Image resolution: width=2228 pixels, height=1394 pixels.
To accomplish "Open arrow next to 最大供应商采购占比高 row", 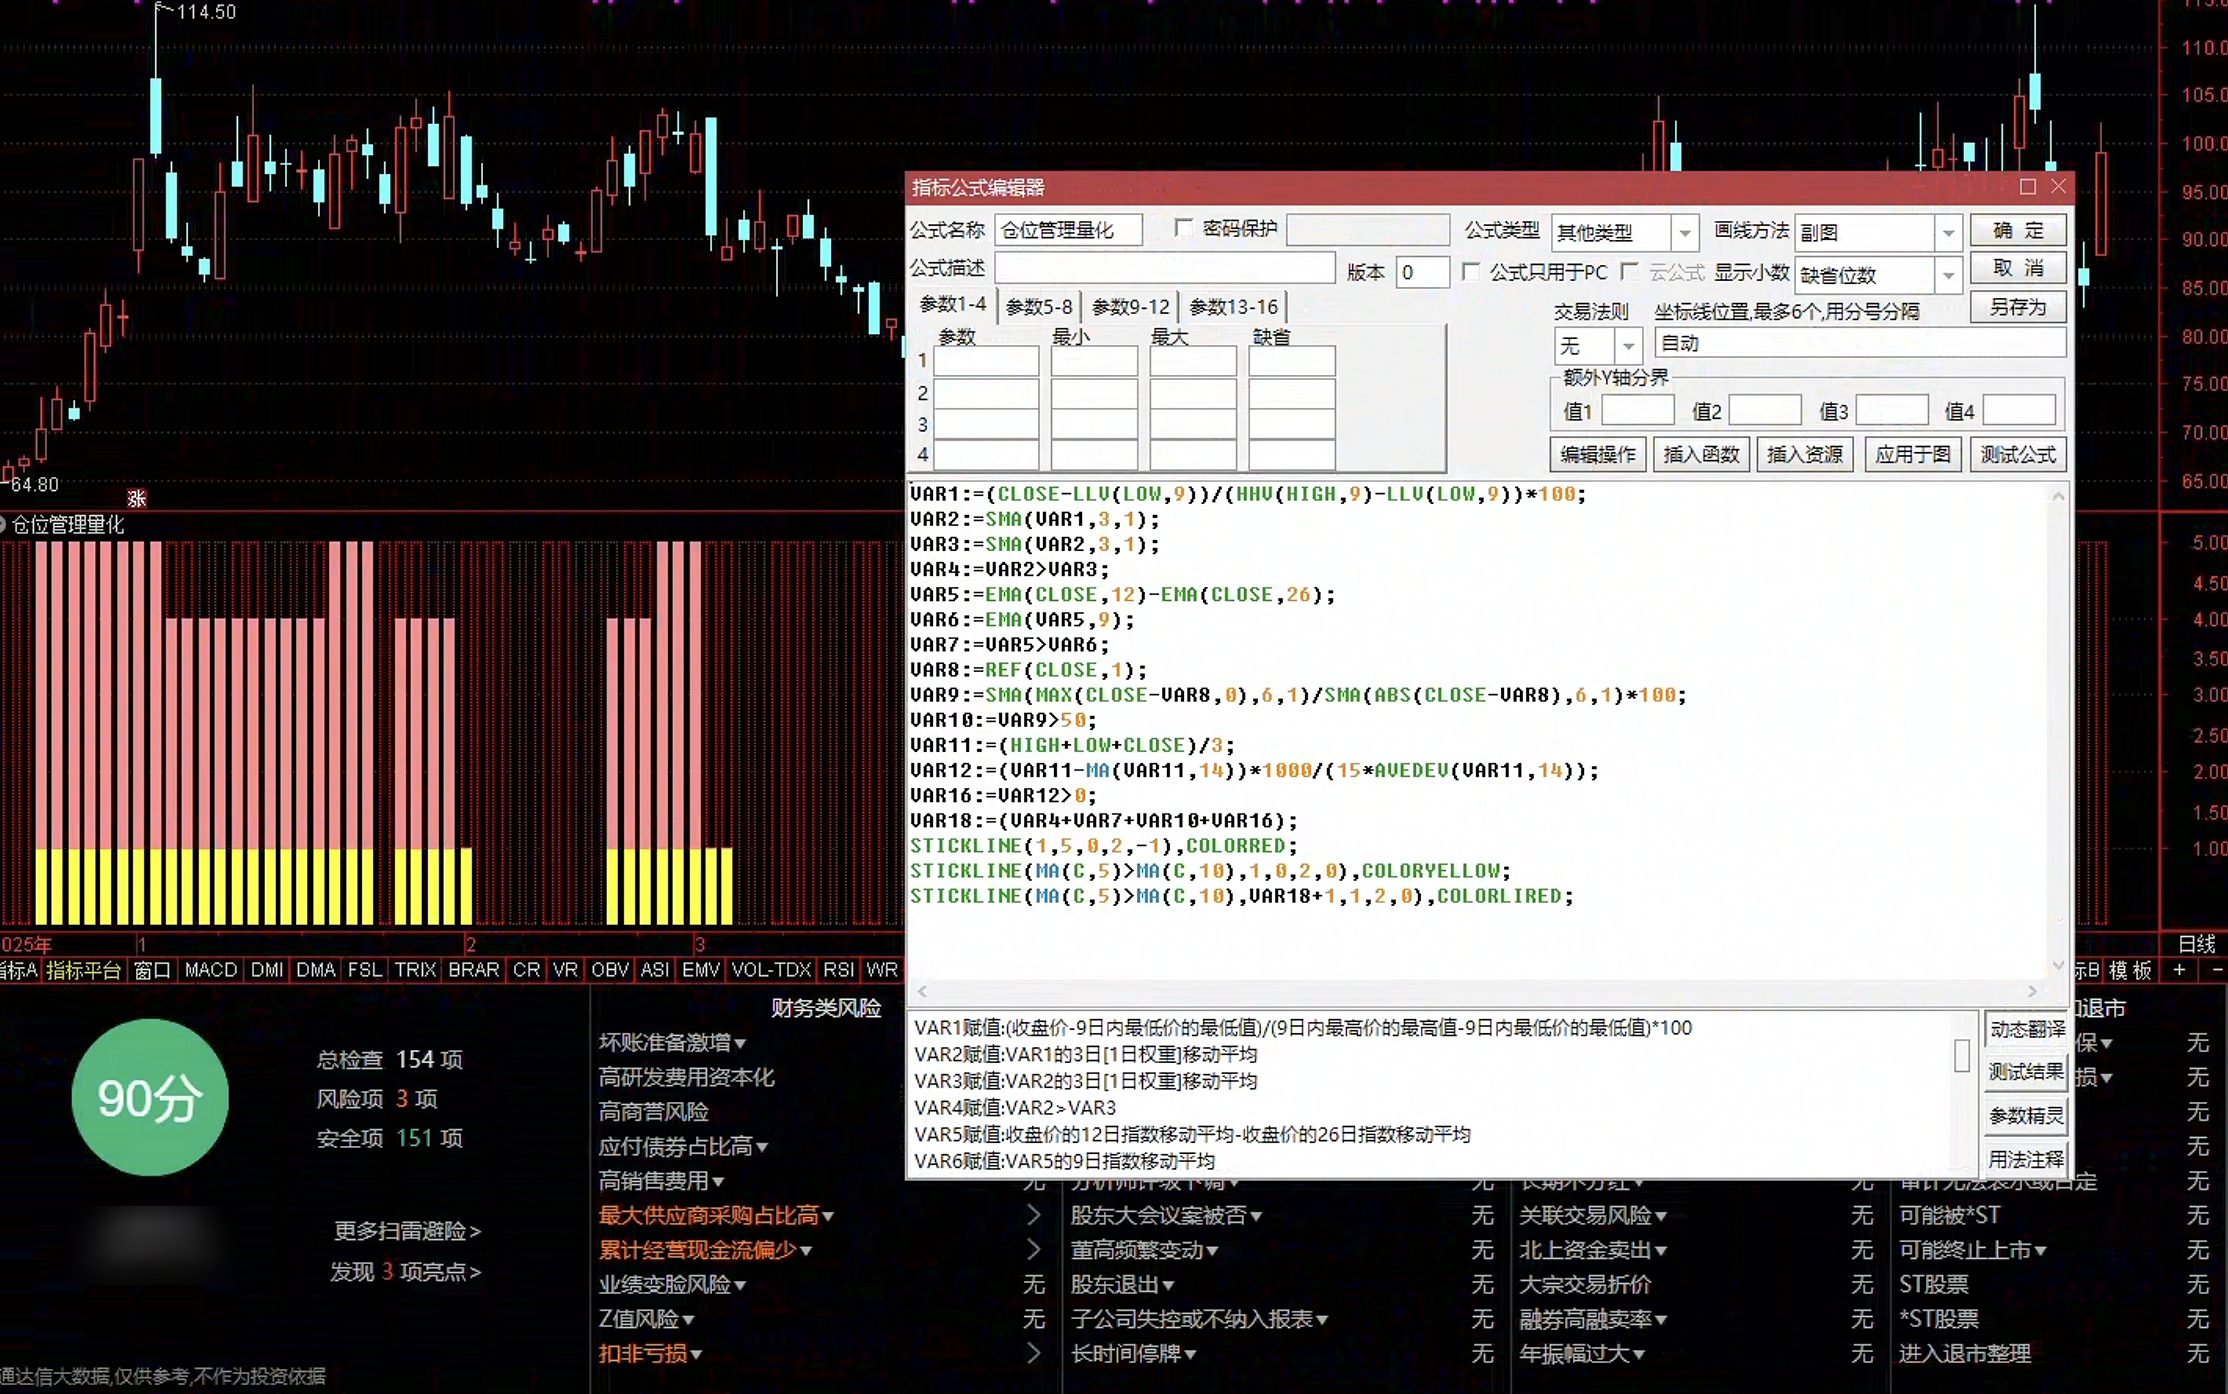I will pos(1034,1216).
